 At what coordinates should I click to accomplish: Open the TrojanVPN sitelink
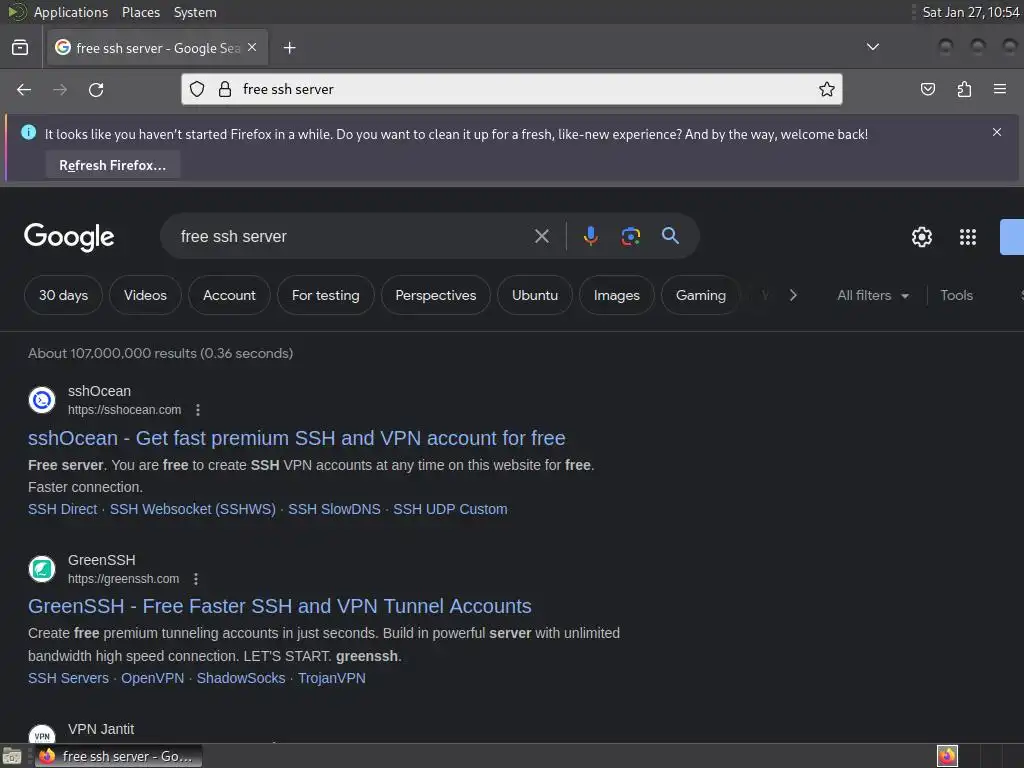(332, 679)
